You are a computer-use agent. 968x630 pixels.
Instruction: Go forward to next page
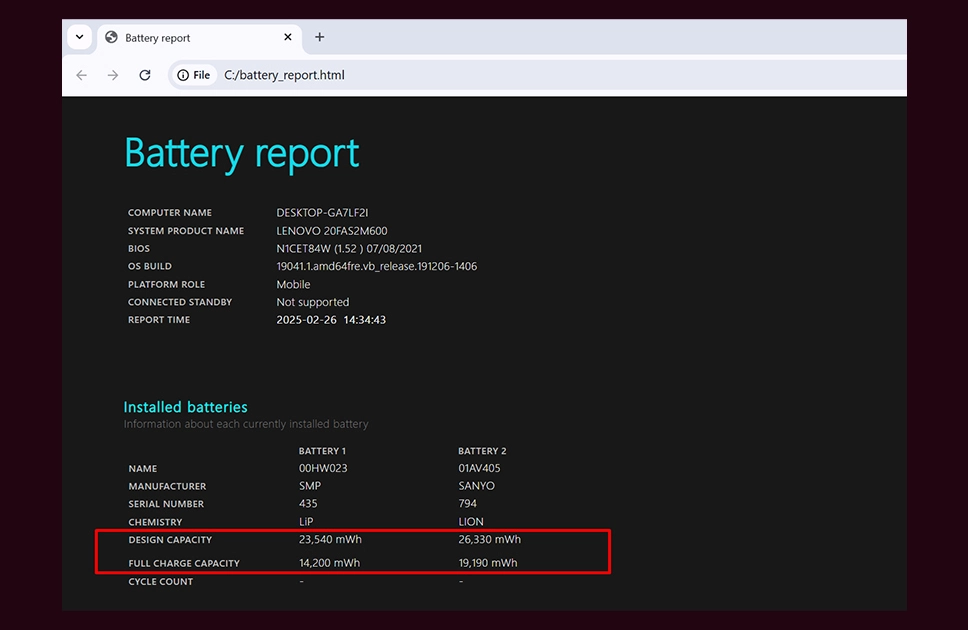(113, 75)
